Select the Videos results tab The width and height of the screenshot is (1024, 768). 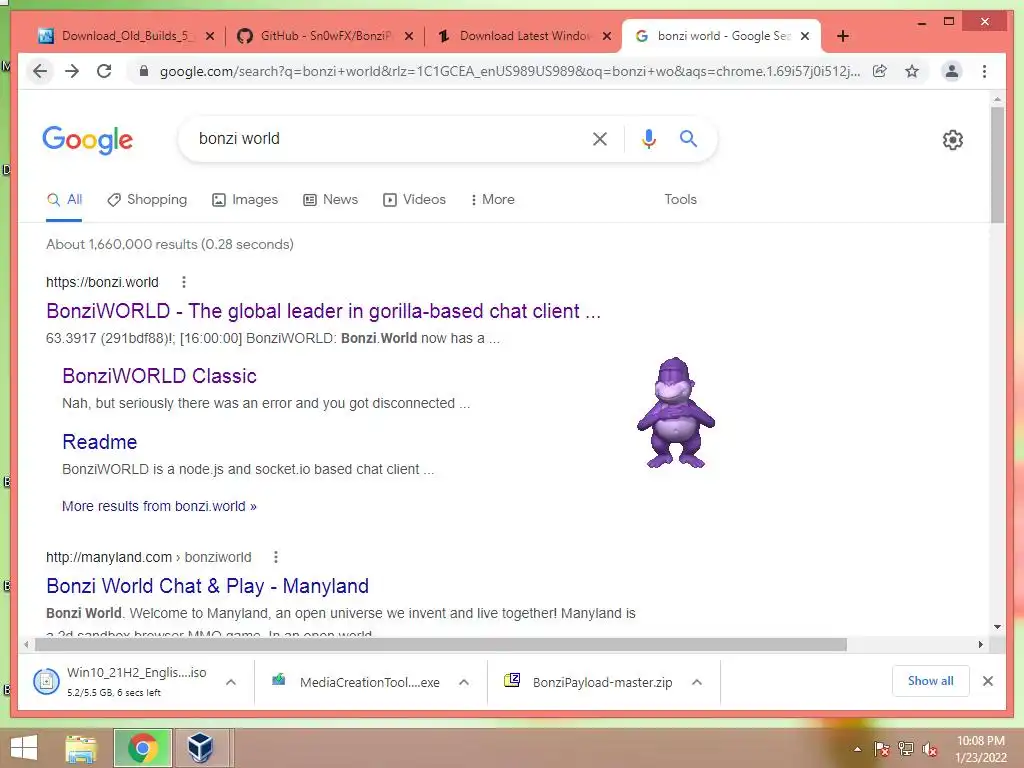point(414,199)
